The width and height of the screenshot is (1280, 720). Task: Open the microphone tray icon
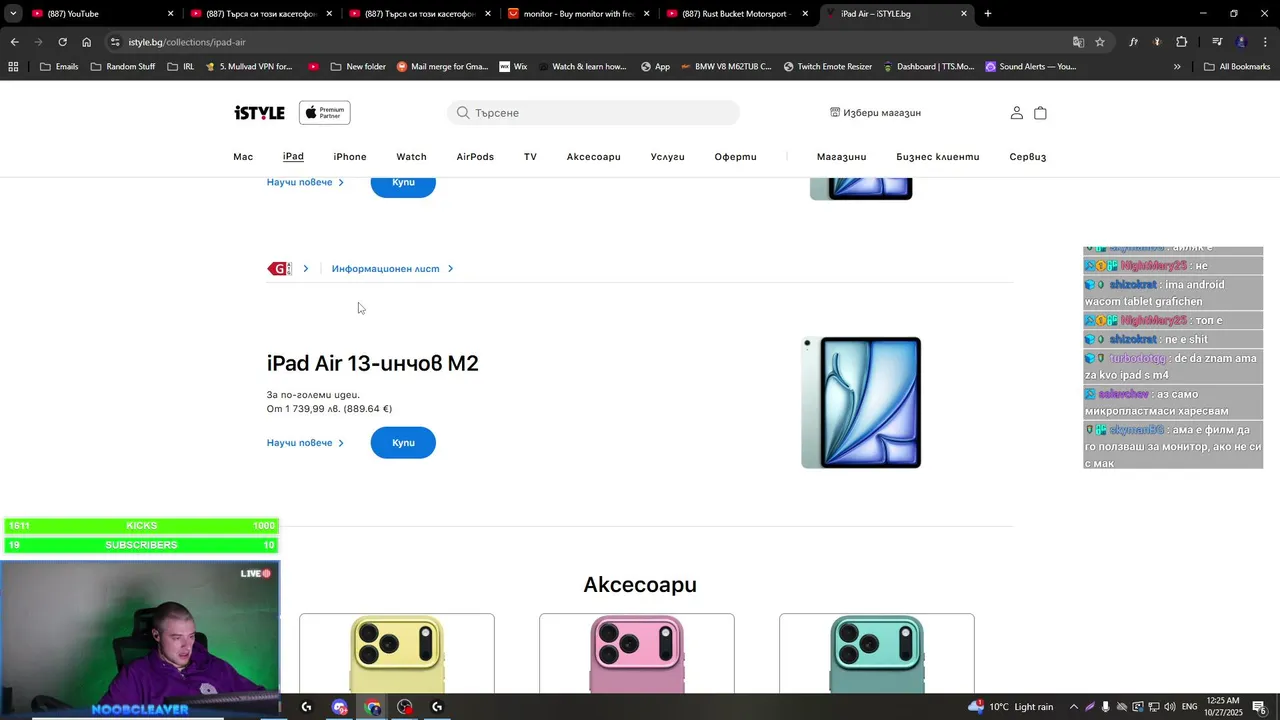click(x=1105, y=707)
